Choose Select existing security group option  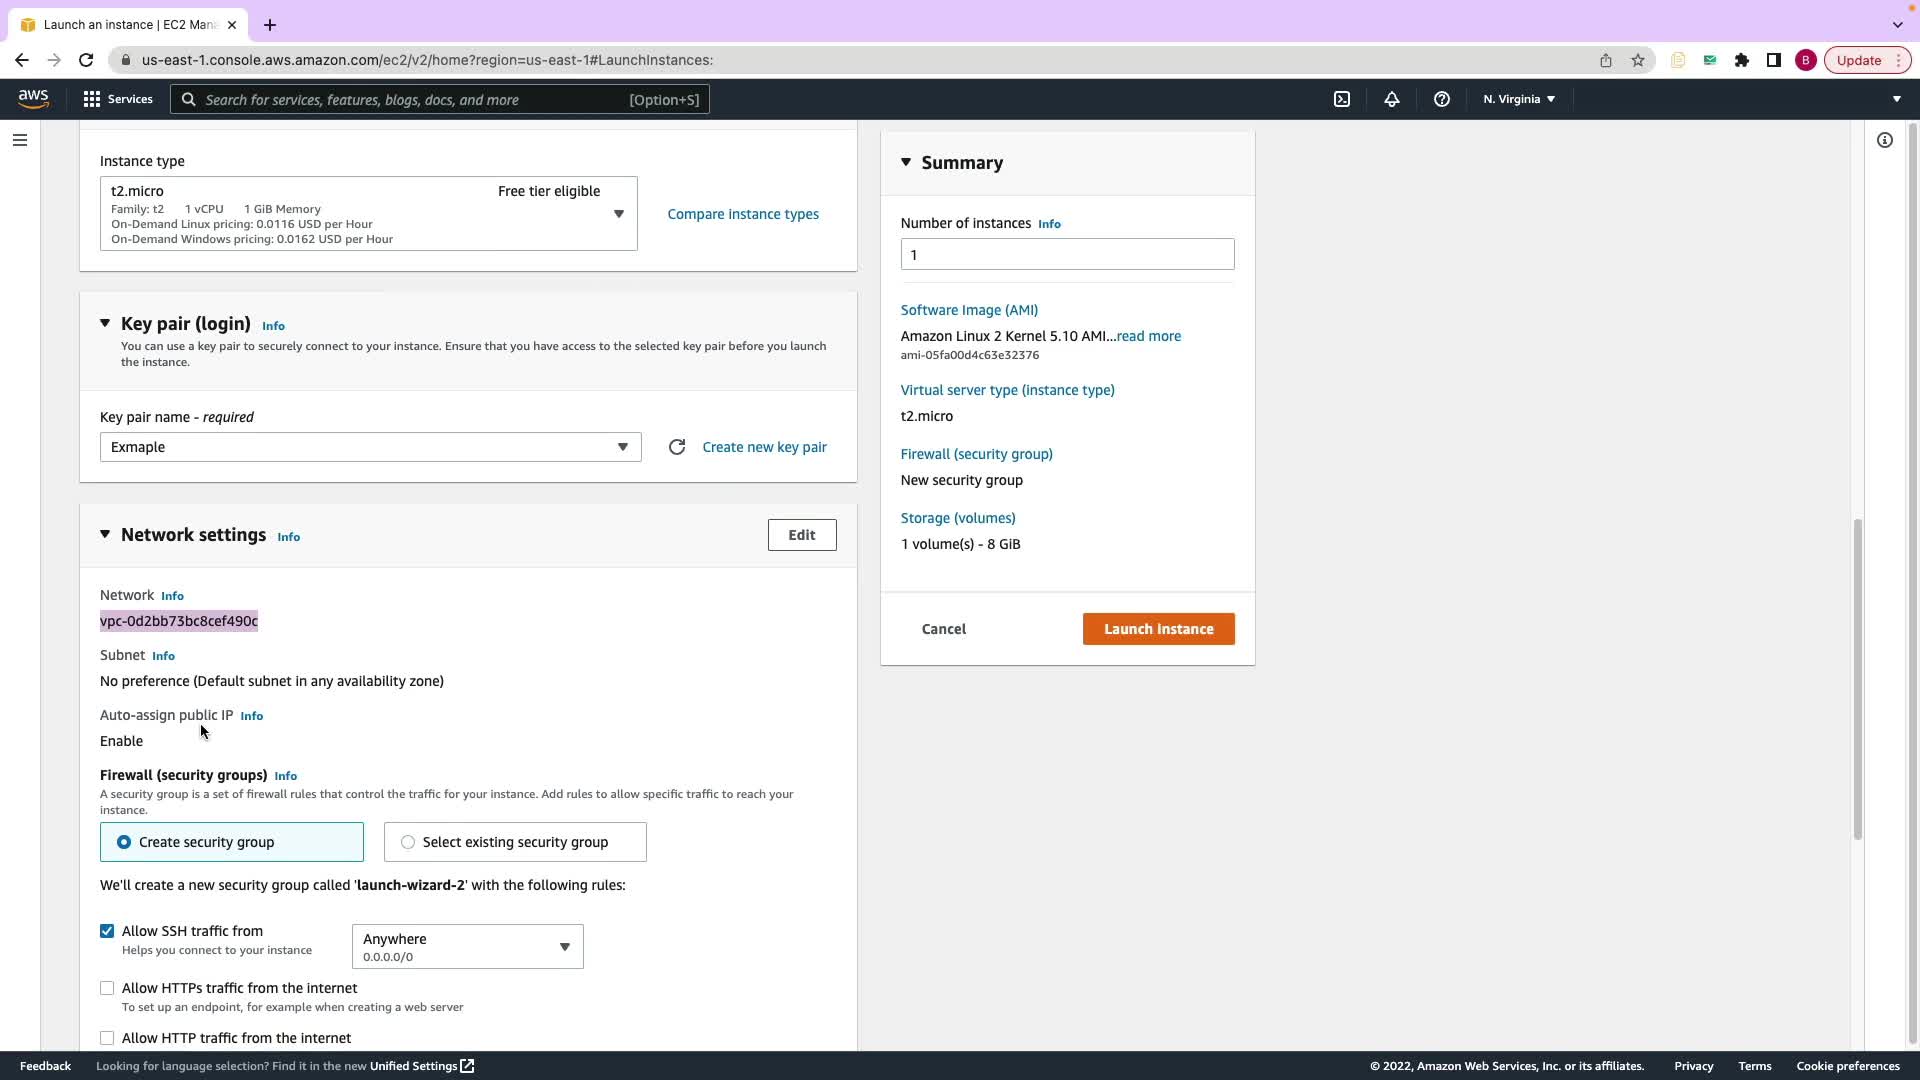tap(408, 842)
